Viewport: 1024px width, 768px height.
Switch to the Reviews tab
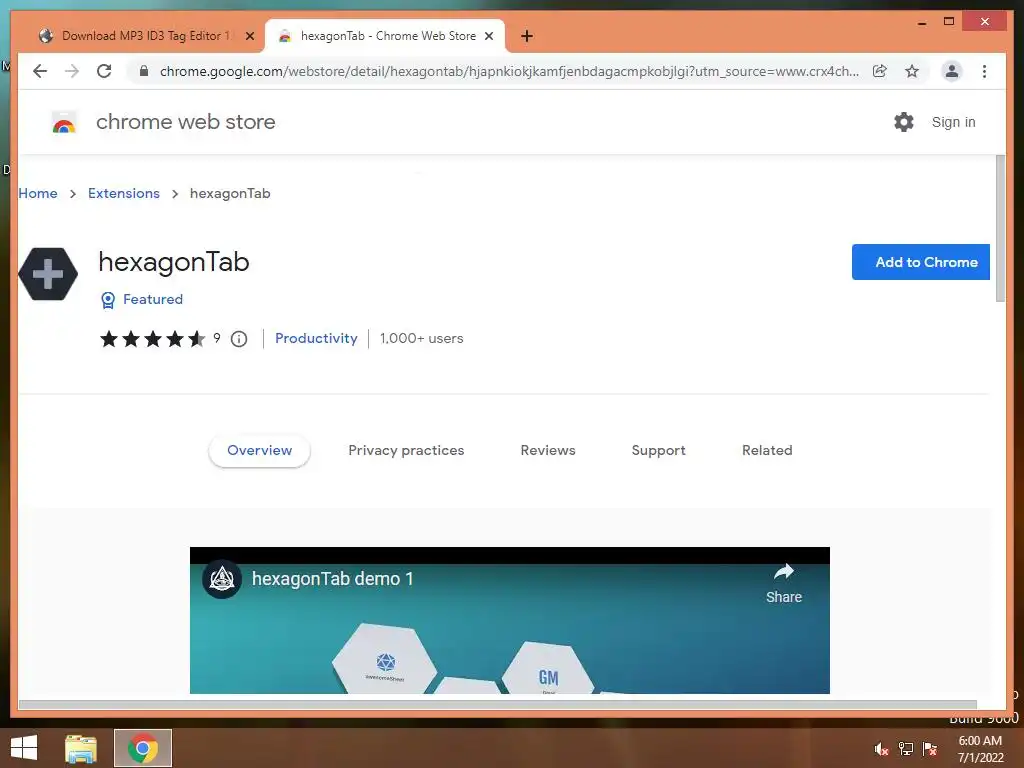[548, 451]
